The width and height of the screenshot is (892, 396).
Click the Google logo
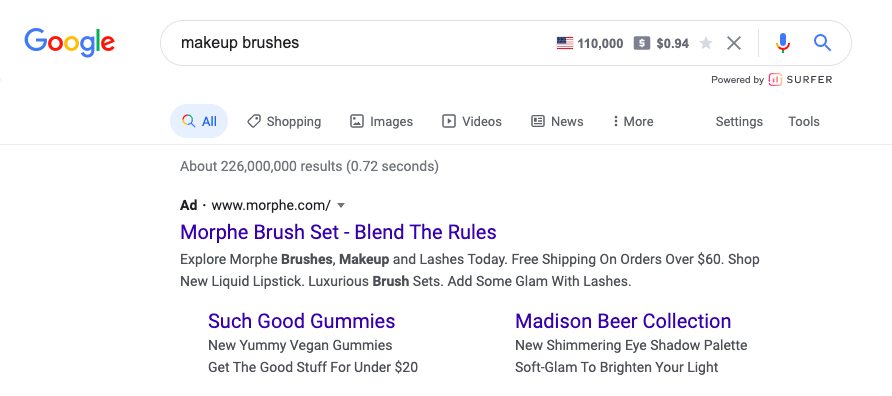tap(69, 43)
